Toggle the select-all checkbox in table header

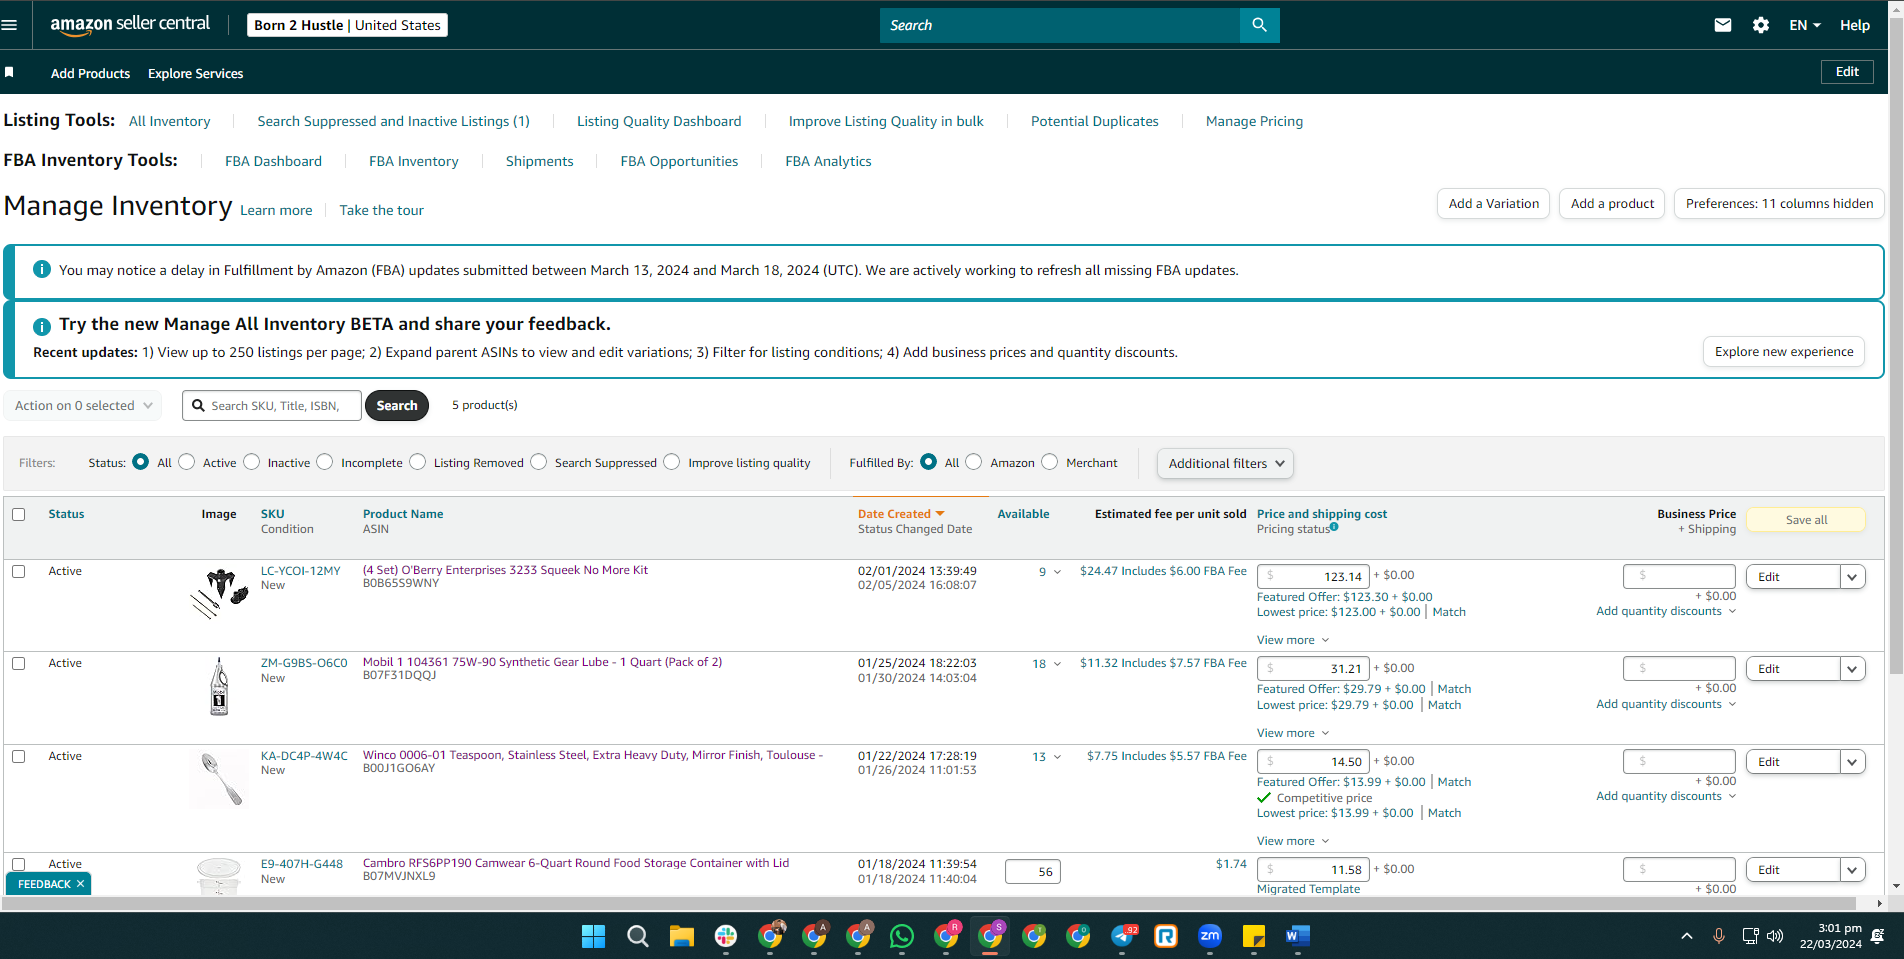(x=18, y=514)
